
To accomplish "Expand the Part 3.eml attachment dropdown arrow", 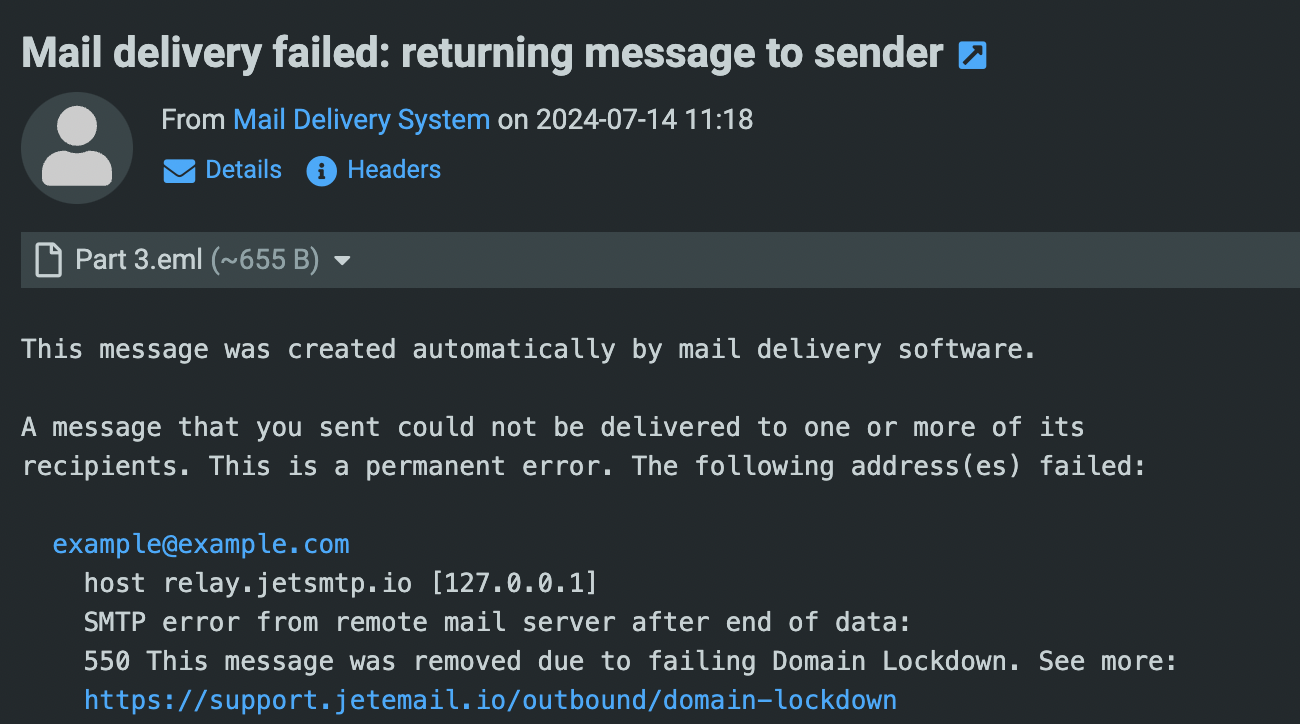I will tap(342, 261).
